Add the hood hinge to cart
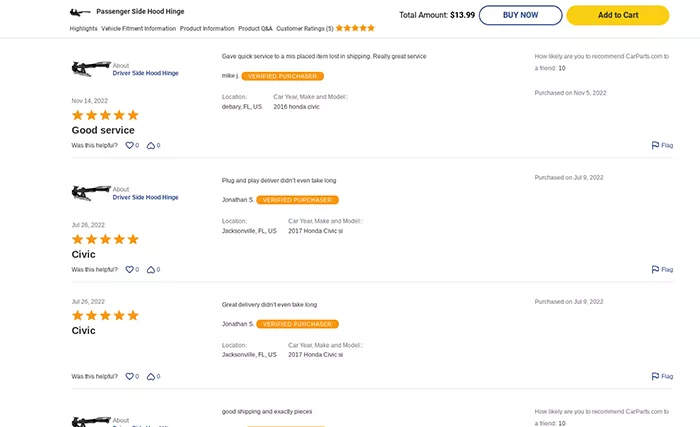This screenshot has height=427, width=700. point(618,15)
